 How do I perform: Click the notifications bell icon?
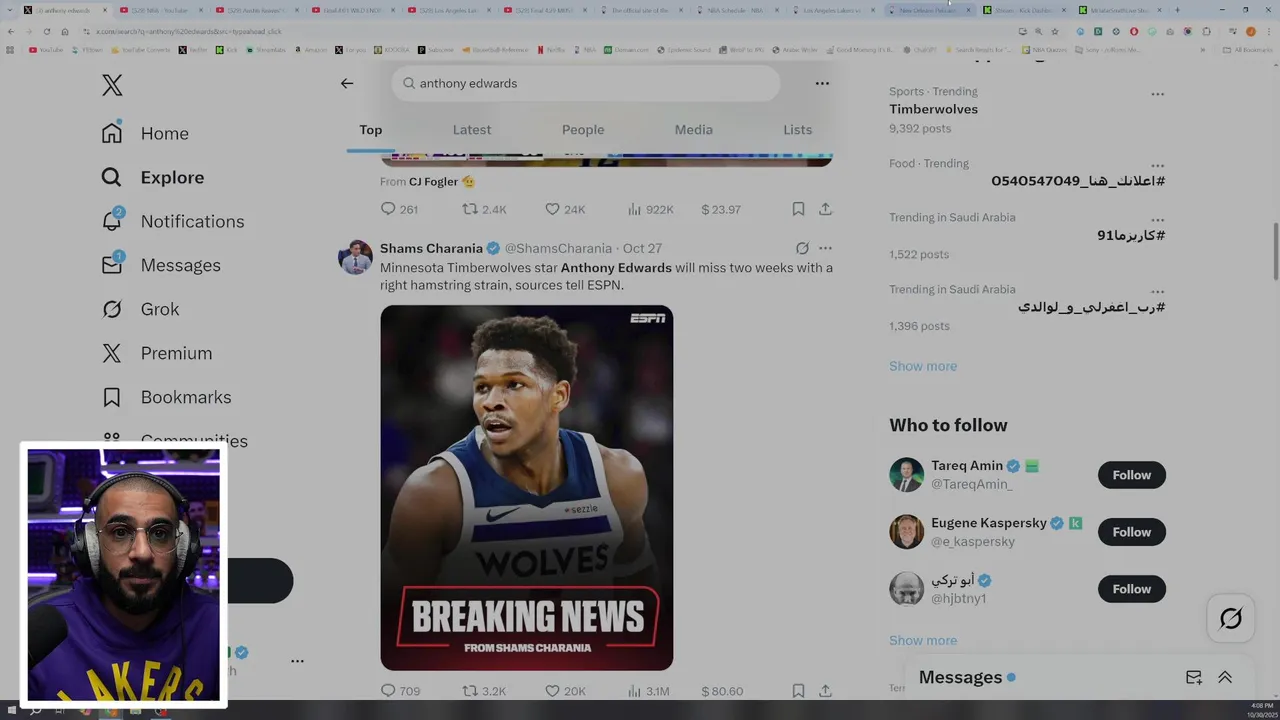[112, 221]
